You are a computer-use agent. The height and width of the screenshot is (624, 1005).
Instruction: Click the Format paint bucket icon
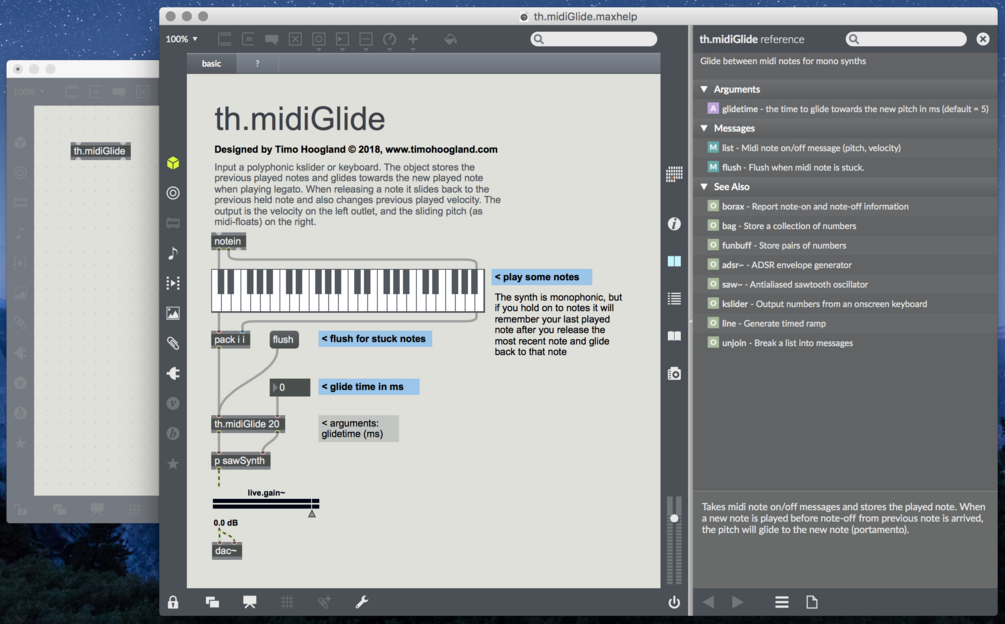(x=451, y=40)
